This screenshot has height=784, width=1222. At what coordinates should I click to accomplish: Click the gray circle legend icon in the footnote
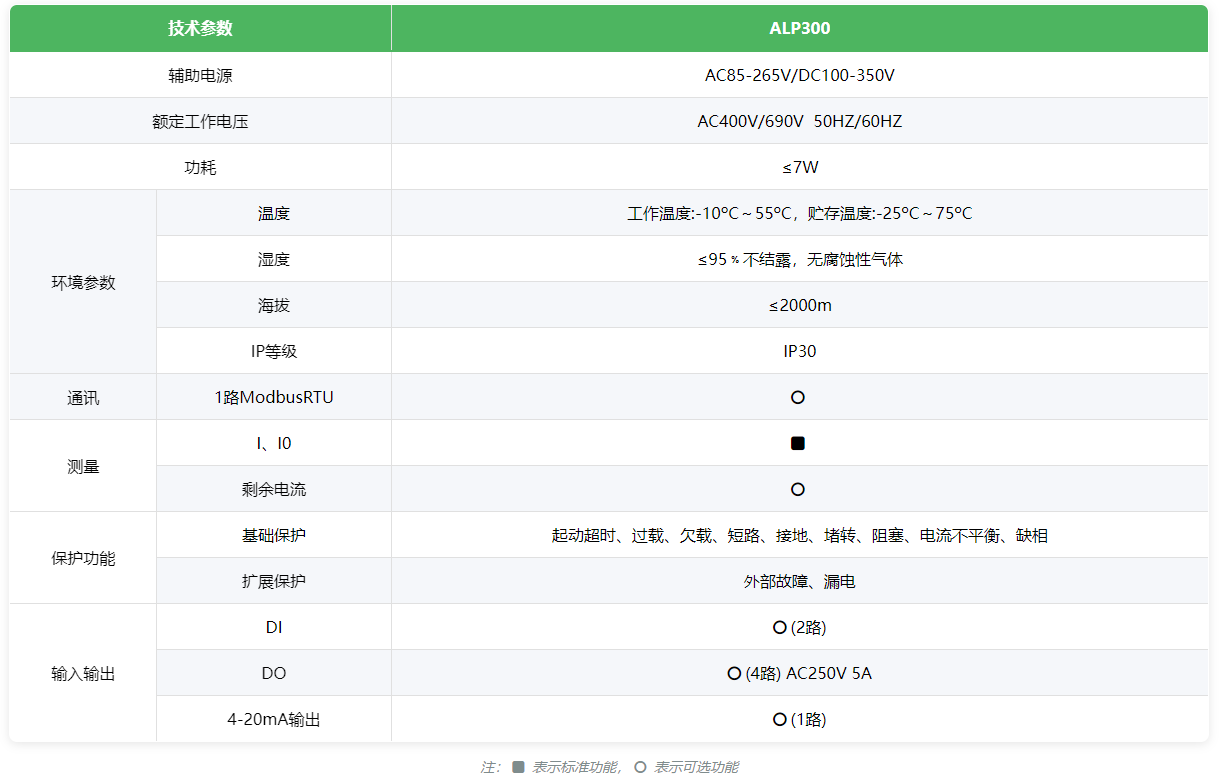(x=640, y=767)
